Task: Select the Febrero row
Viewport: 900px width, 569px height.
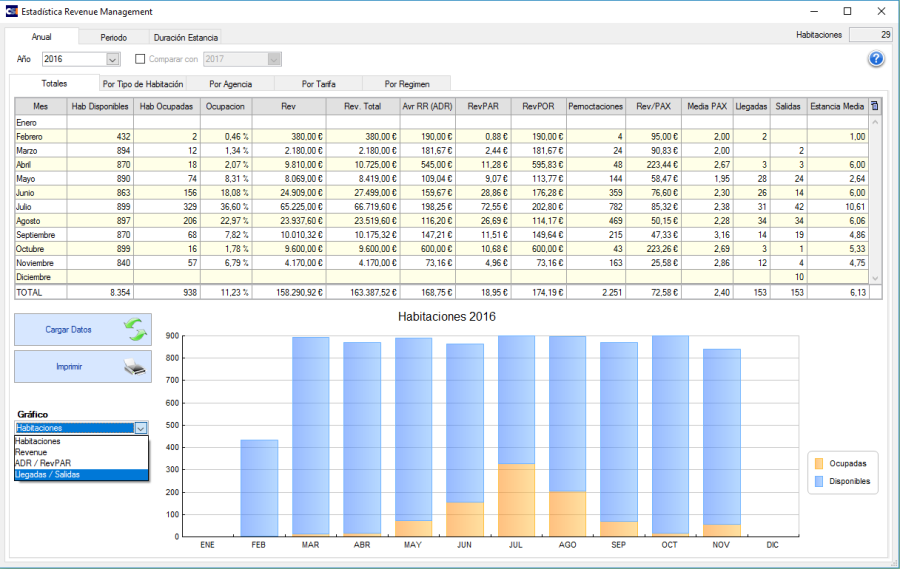Action: pos(442,137)
